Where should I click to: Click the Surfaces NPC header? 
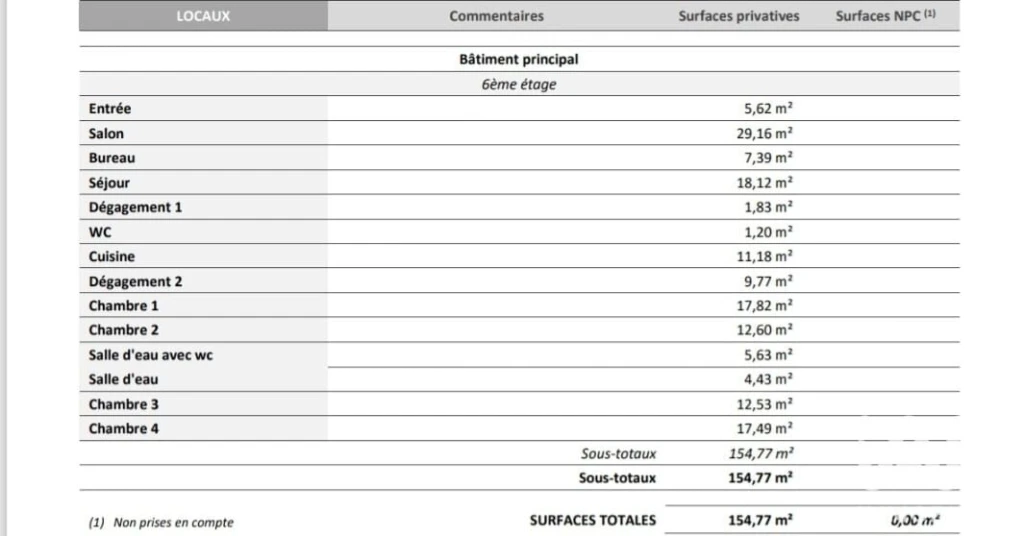(x=886, y=16)
